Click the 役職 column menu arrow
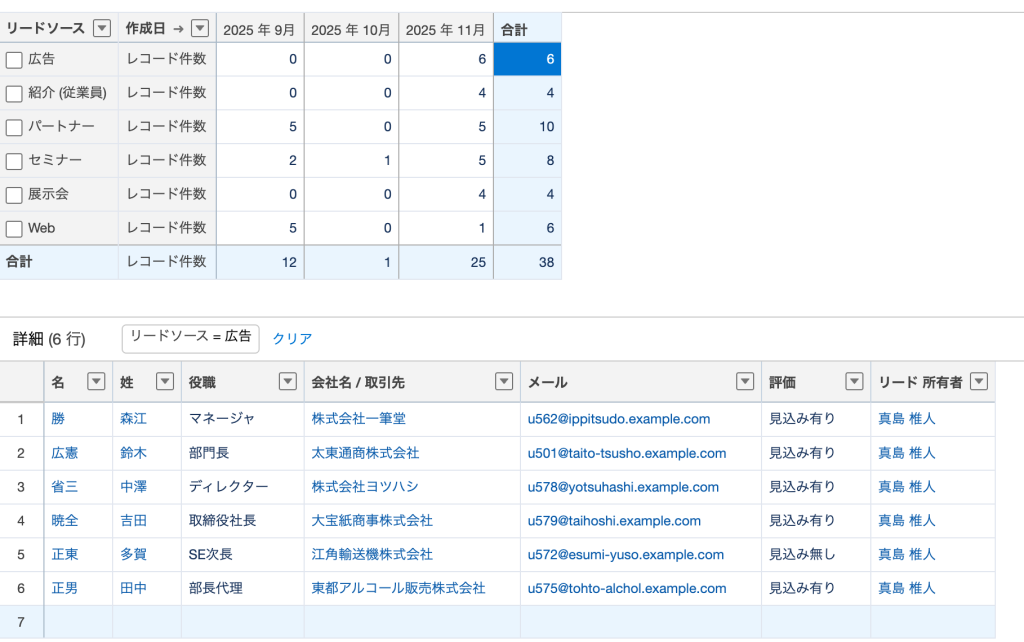Viewport: 1024px width, 642px height. click(287, 381)
